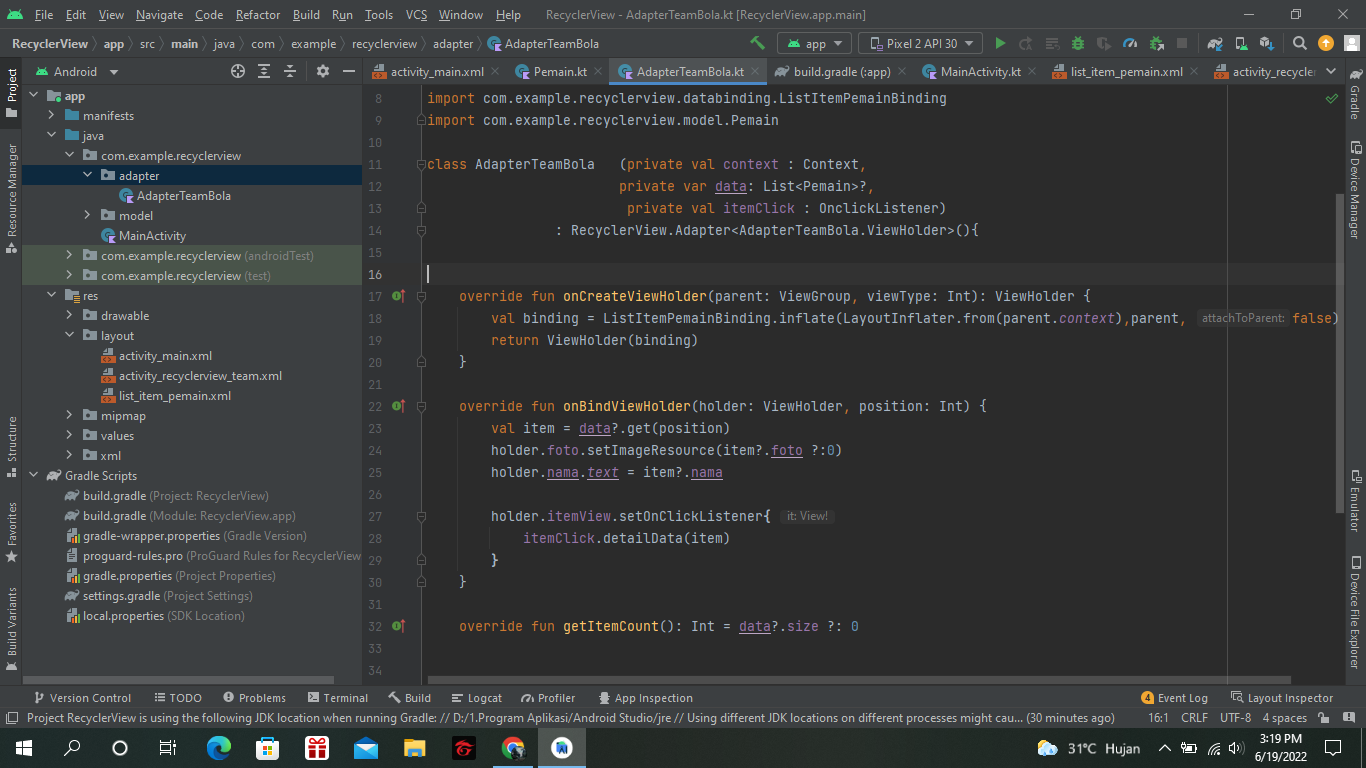Switch to the Pemain.kt tab
Image resolution: width=1366 pixels, height=768 pixels.
click(x=559, y=71)
